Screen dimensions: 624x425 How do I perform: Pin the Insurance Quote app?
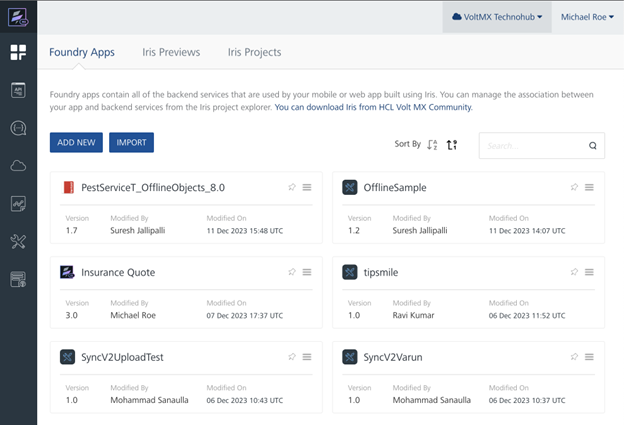point(292,272)
